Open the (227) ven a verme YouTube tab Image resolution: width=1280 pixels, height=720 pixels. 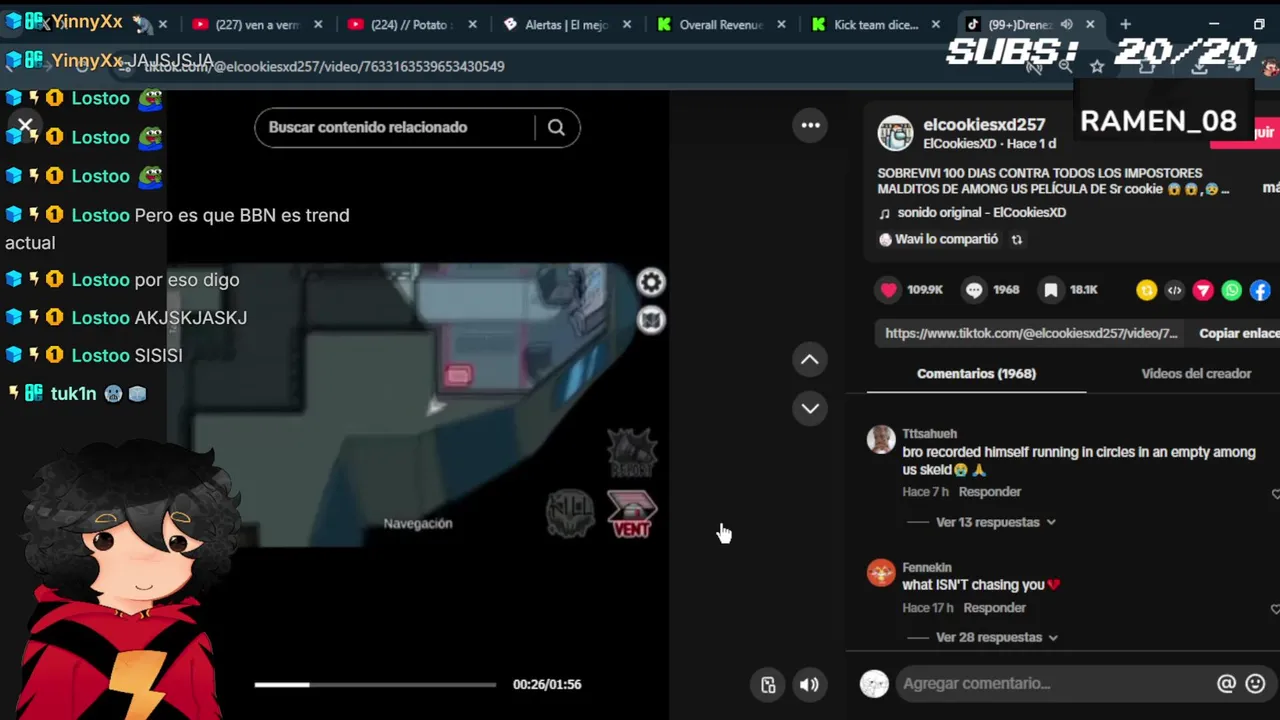(257, 25)
